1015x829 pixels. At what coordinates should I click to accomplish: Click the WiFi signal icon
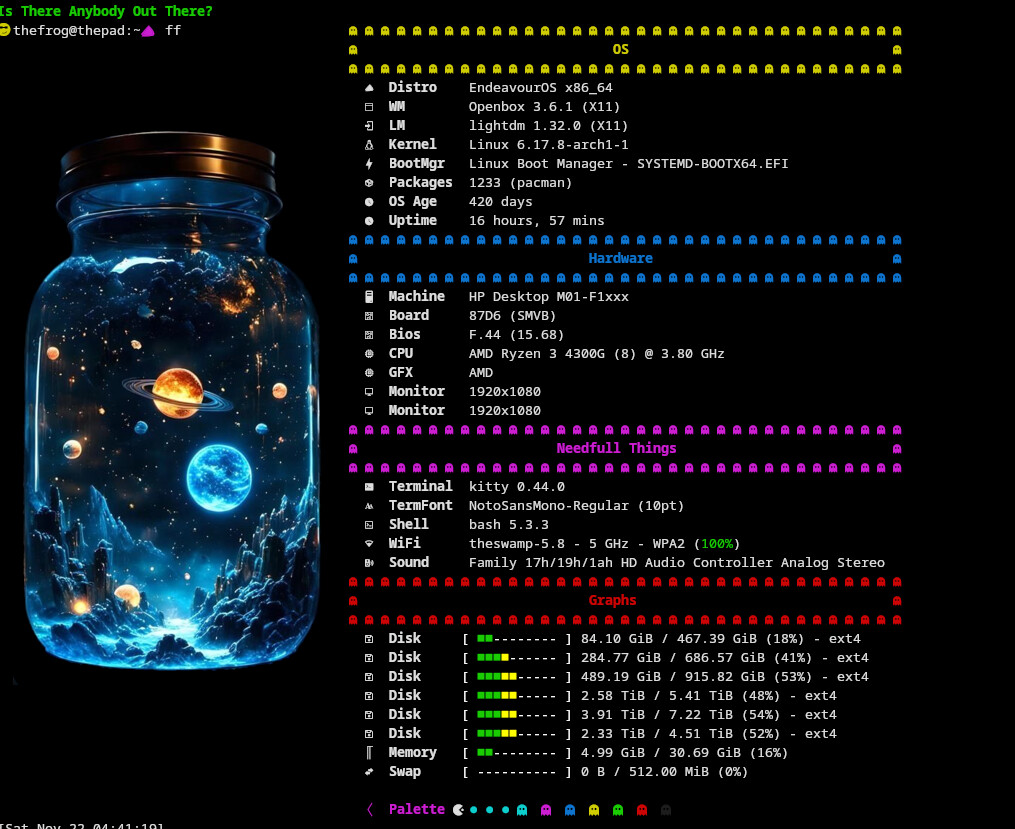pyautogui.click(x=368, y=544)
